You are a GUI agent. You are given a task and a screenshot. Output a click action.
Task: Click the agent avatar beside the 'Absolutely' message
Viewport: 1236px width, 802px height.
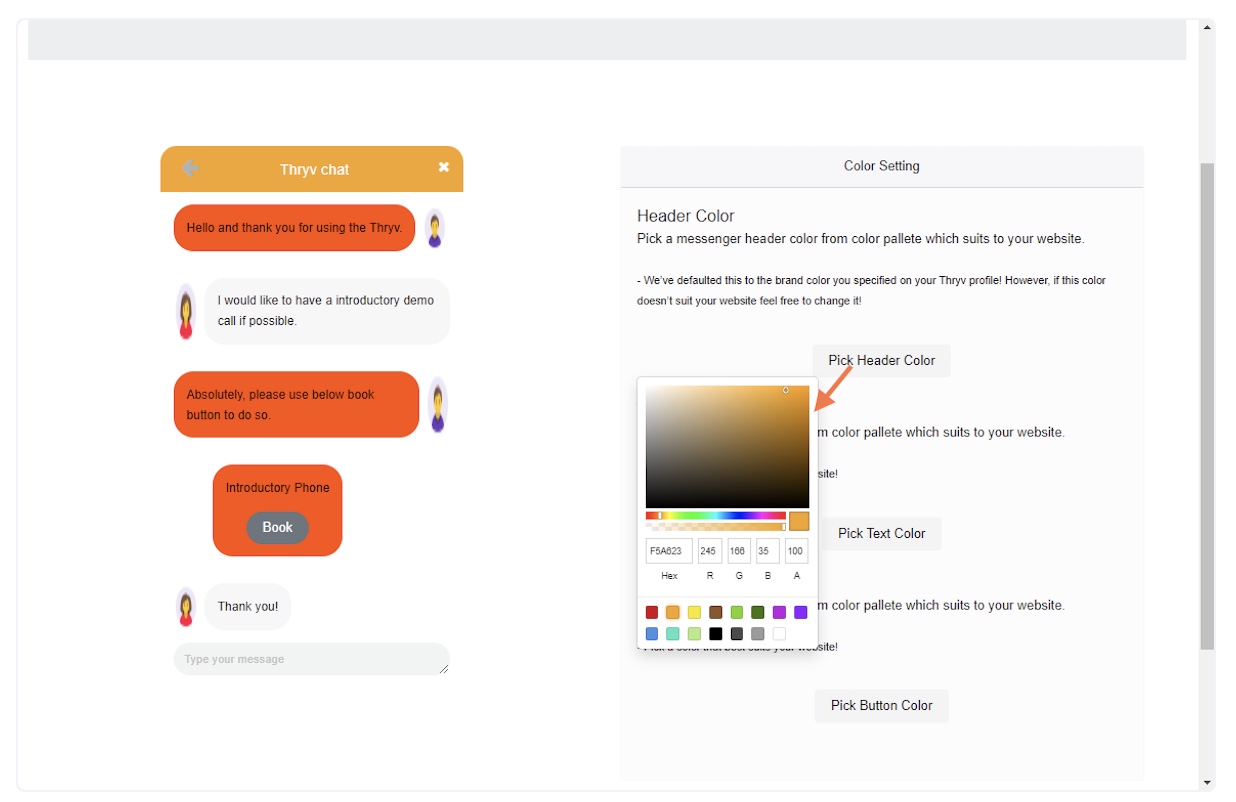(x=437, y=405)
